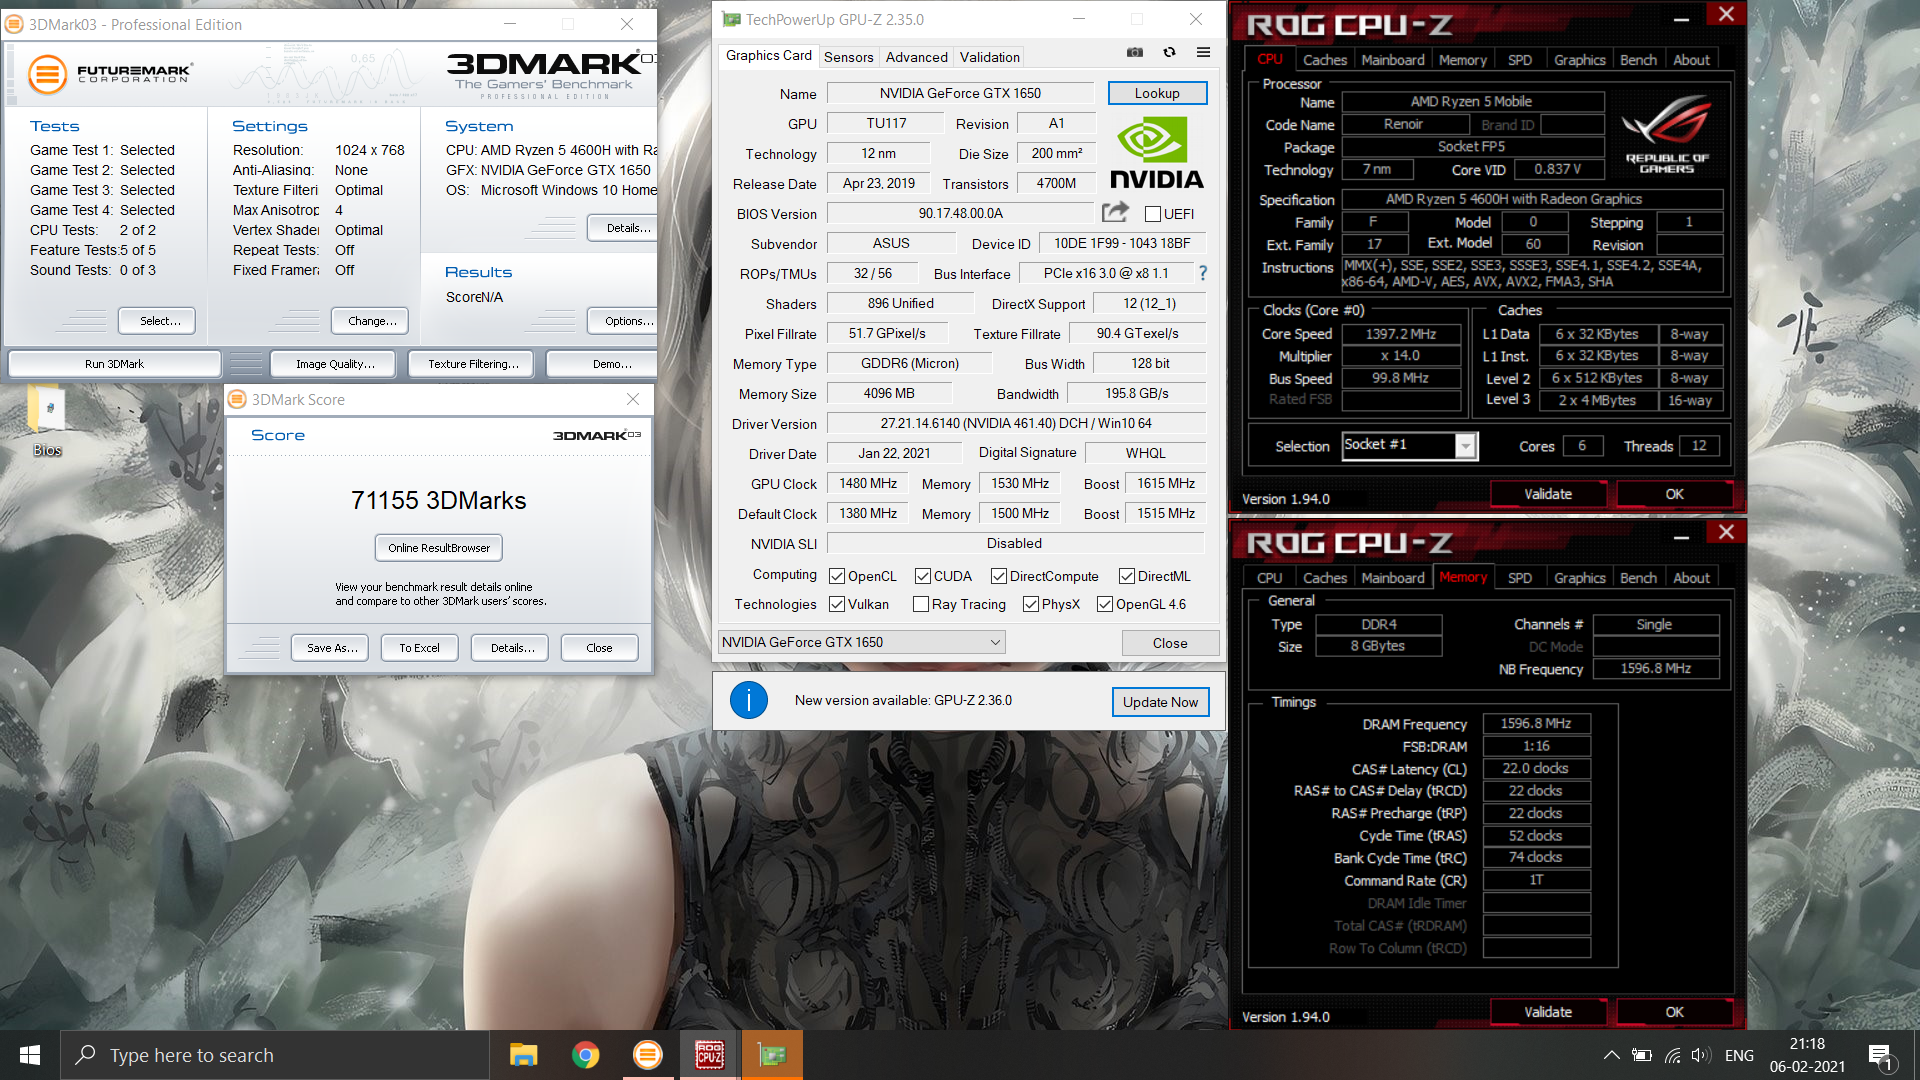Click Run 3DMark button
This screenshot has height=1080, width=1920.
click(x=114, y=364)
